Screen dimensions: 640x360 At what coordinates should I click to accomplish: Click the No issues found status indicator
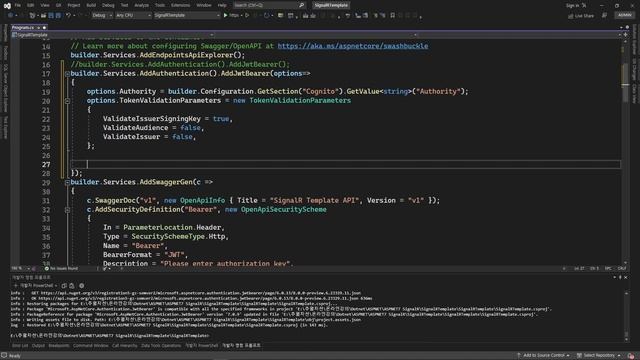61,269
